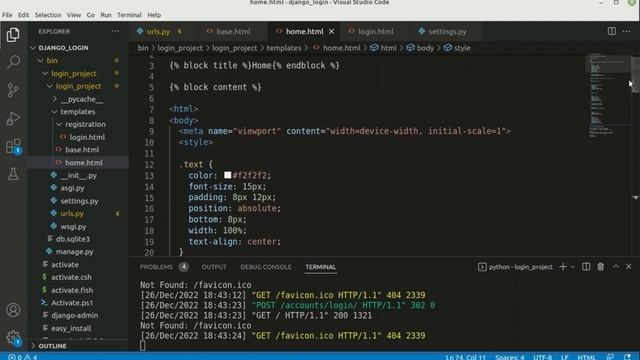This screenshot has height=360, width=640.
Task: Maximize the panel with up chevron
Action: click(x=616, y=267)
